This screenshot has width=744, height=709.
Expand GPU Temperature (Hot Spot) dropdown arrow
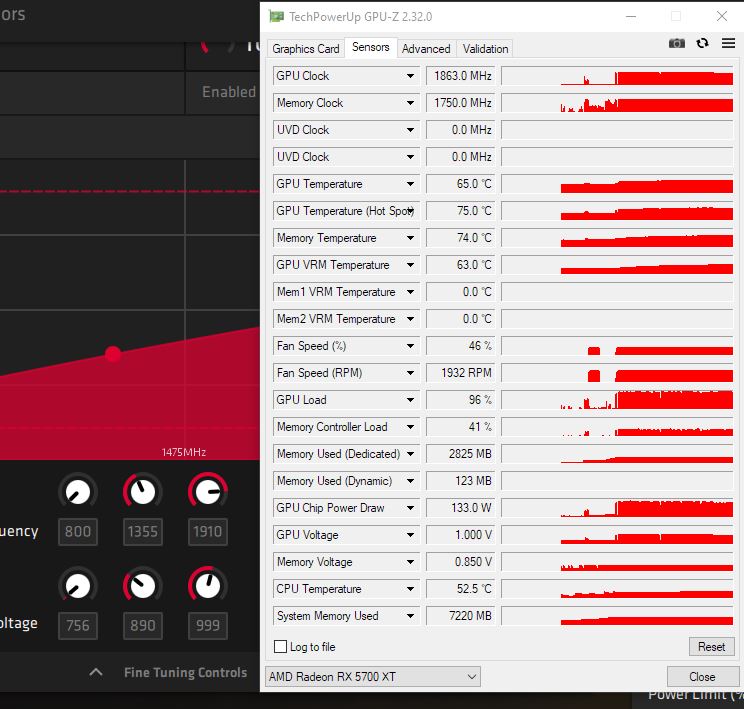[x=410, y=211]
